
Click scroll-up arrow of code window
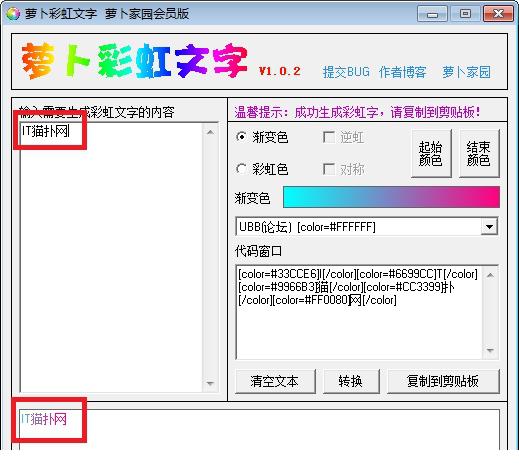point(490,275)
